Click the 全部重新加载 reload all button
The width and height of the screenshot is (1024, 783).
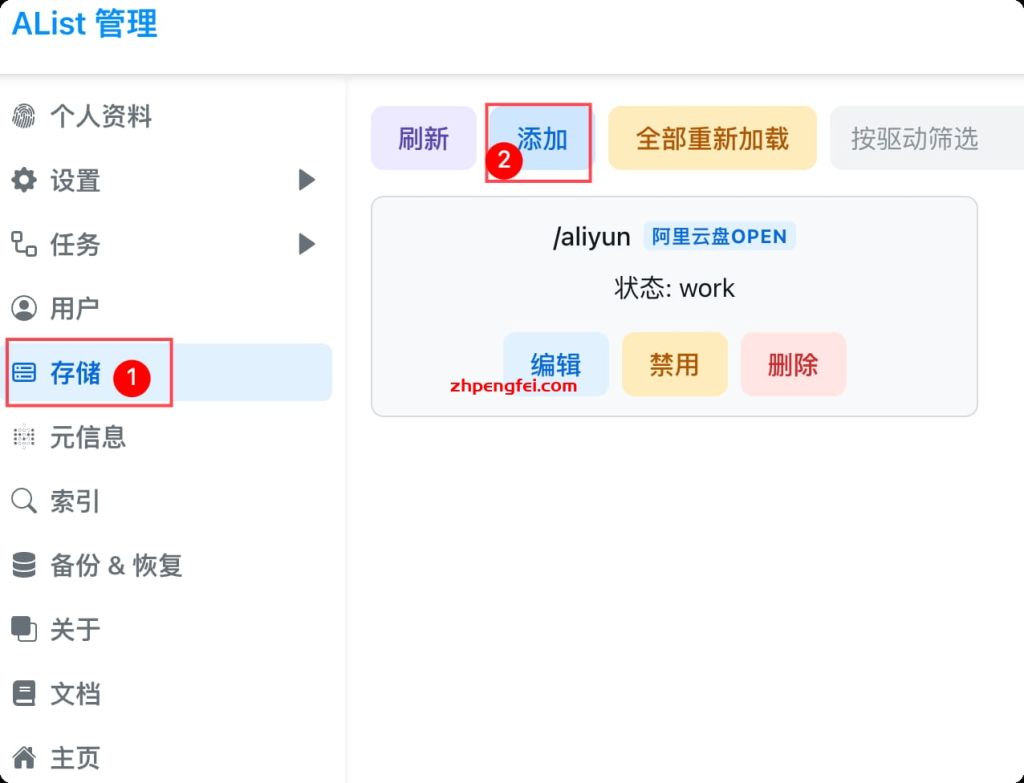tap(712, 138)
